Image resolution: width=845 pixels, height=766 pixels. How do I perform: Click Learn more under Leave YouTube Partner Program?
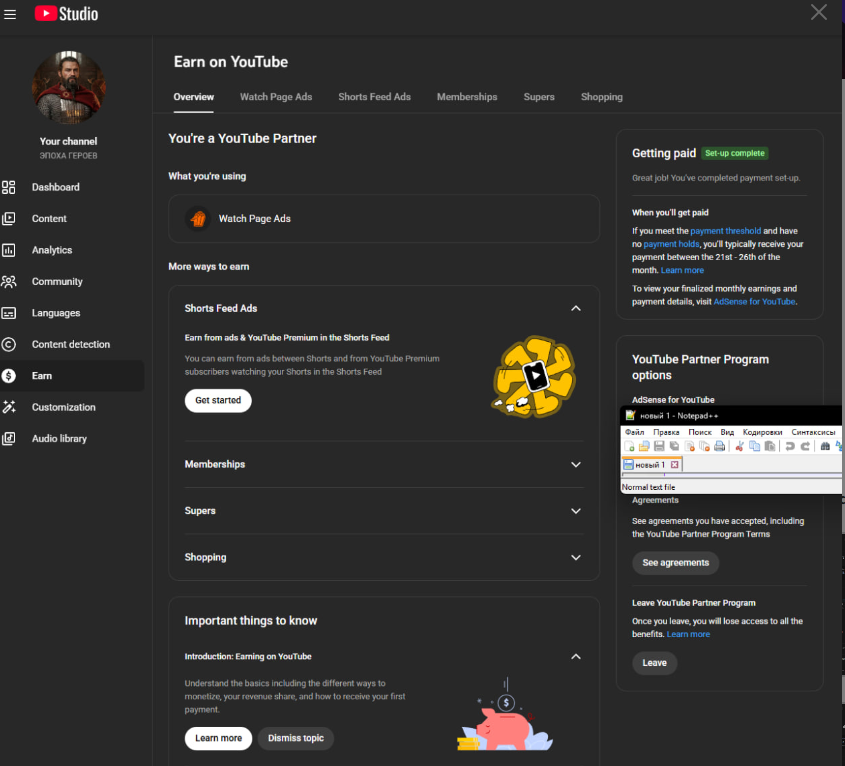coord(688,634)
